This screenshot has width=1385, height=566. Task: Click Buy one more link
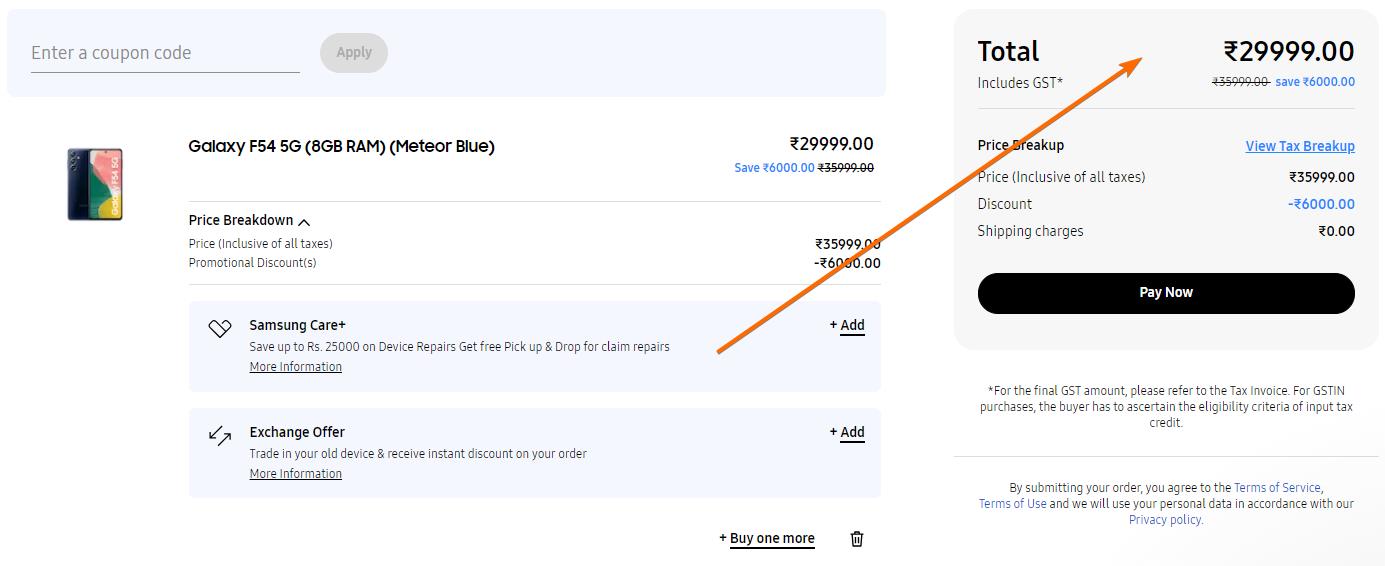coord(767,538)
